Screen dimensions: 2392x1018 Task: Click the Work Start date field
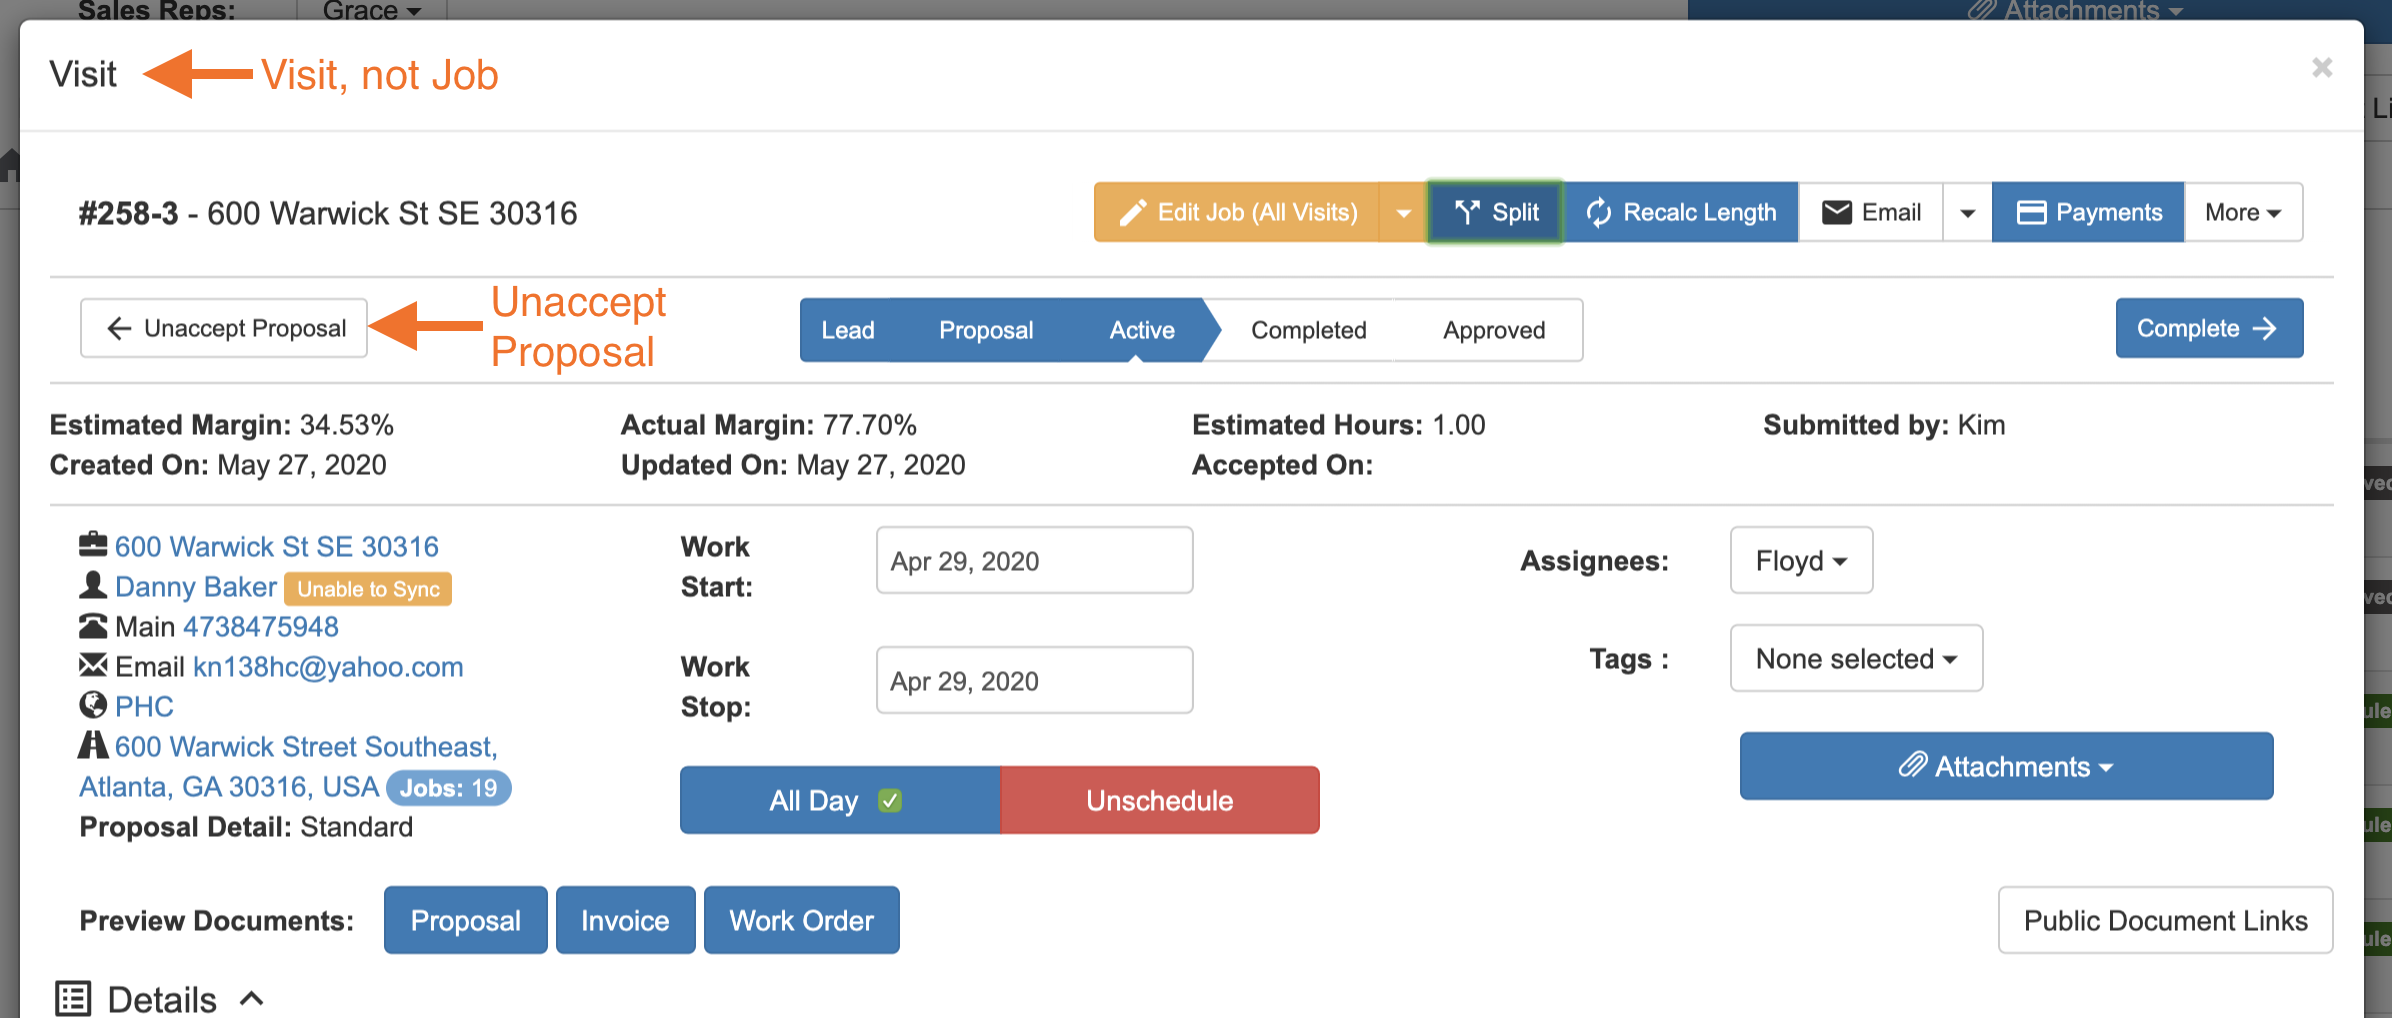pyautogui.click(x=1034, y=560)
